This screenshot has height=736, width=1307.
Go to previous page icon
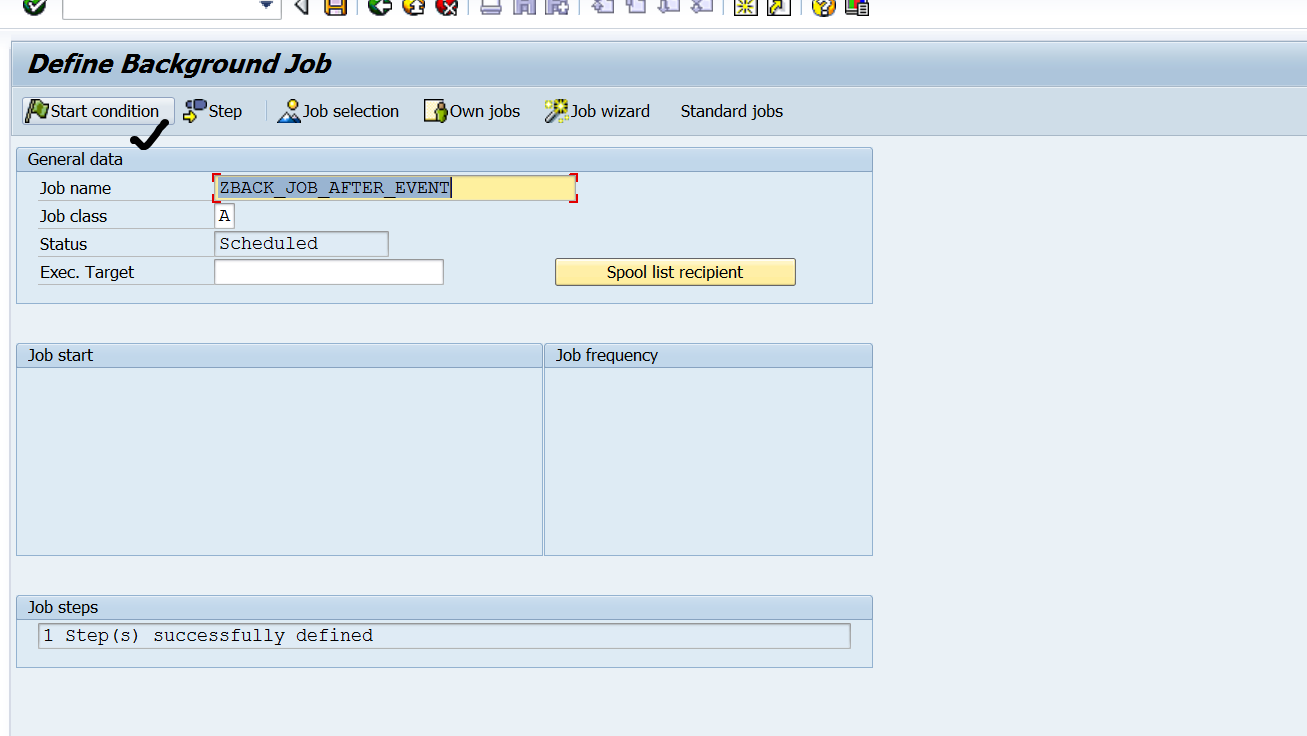pos(635,6)
